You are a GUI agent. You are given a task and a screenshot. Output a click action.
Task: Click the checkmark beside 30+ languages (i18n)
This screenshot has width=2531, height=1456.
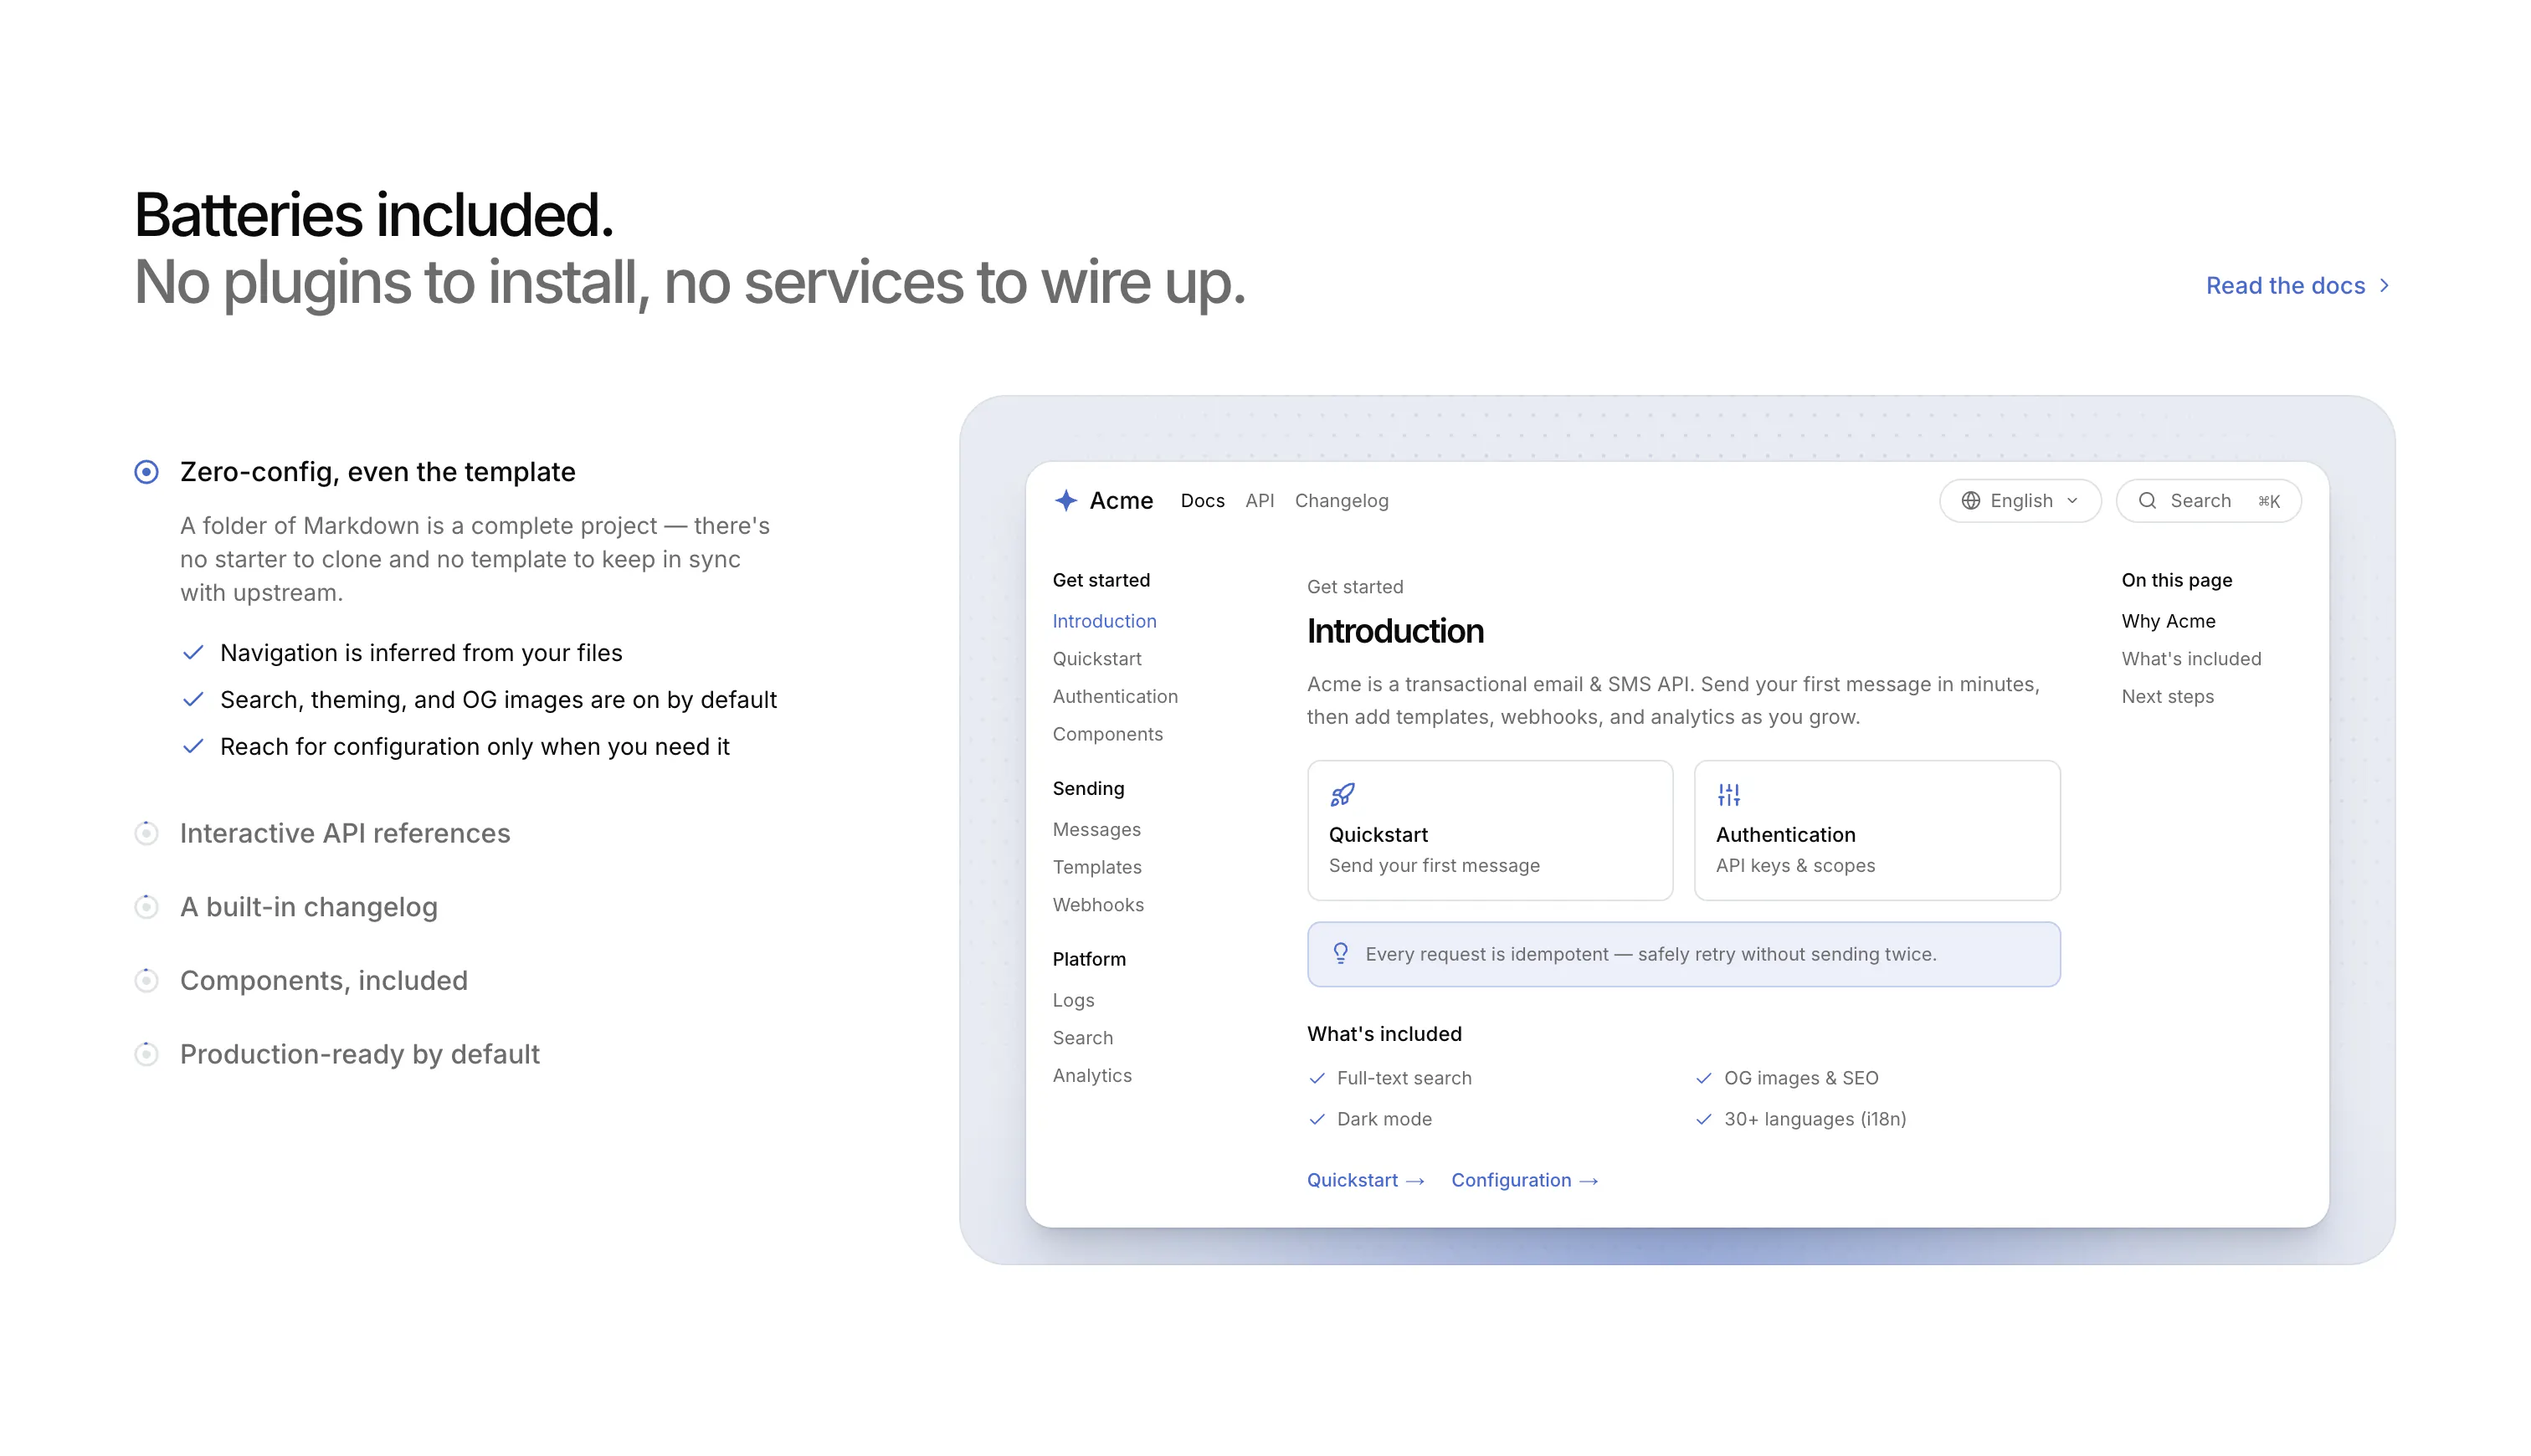coord(1704,1119)
